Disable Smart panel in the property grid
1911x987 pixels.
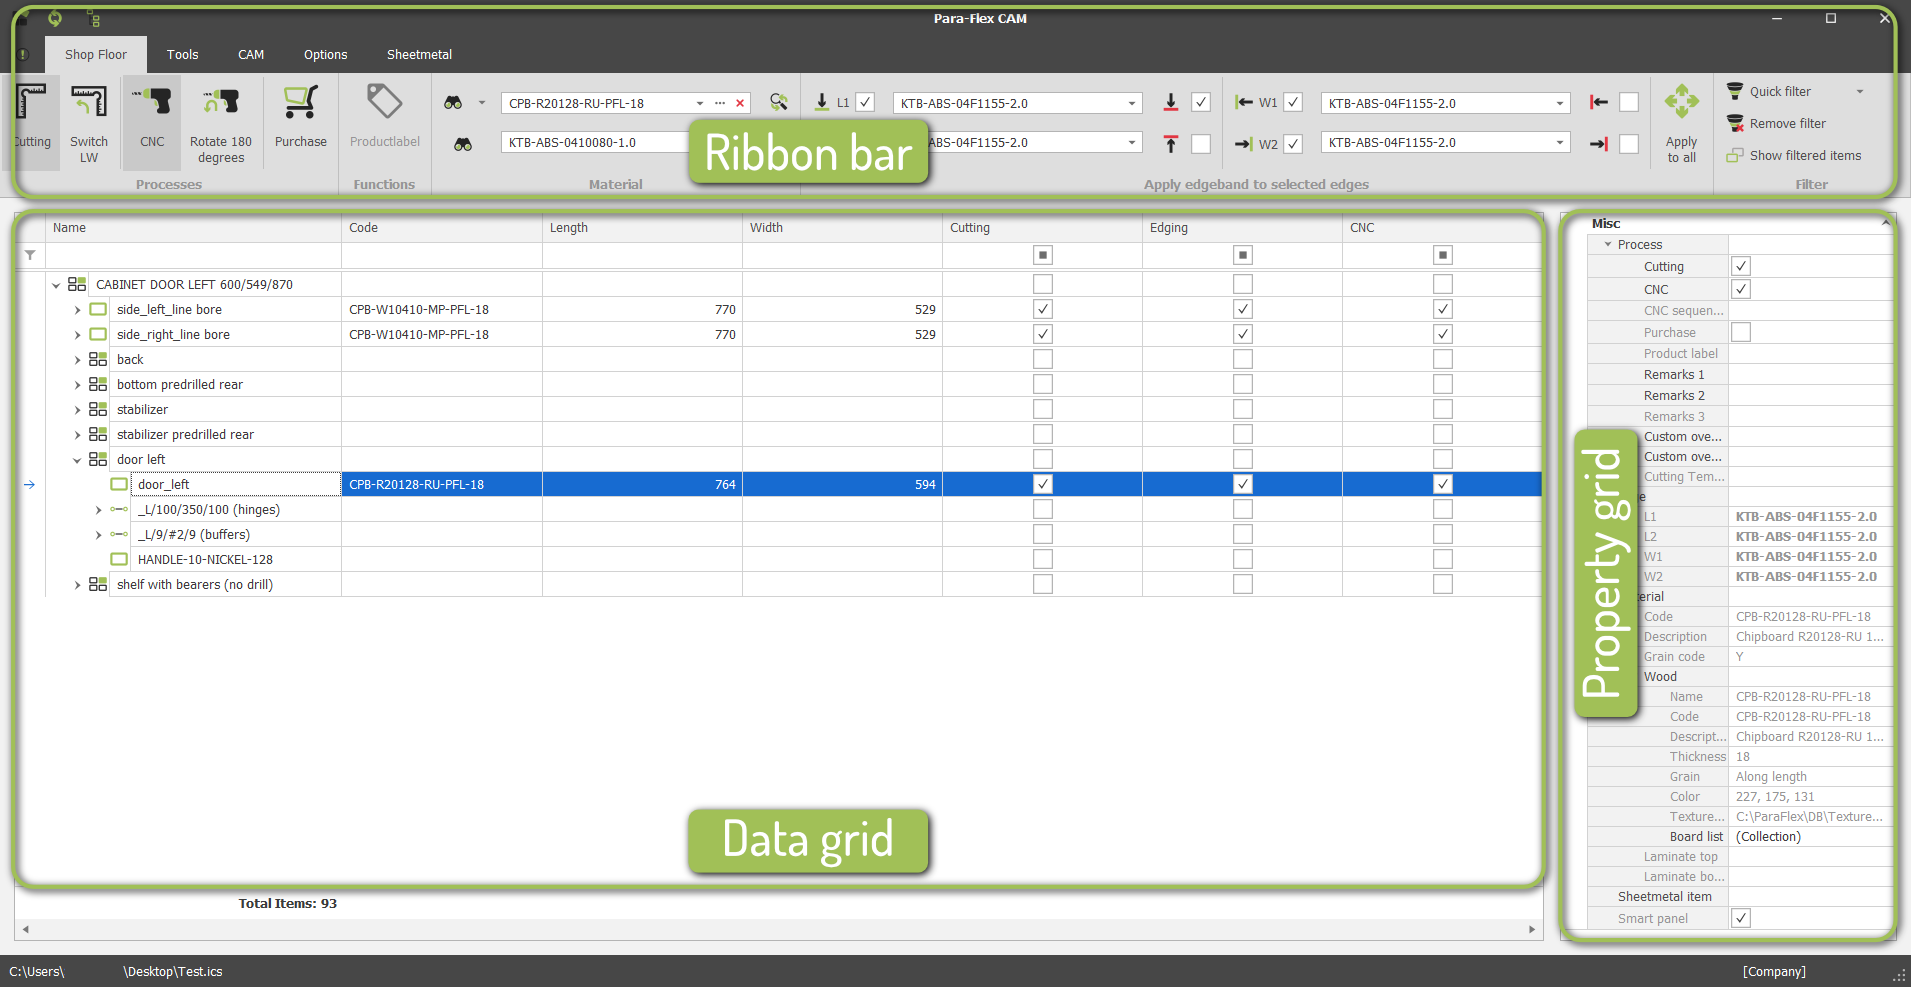click(x=1740, y=918)
